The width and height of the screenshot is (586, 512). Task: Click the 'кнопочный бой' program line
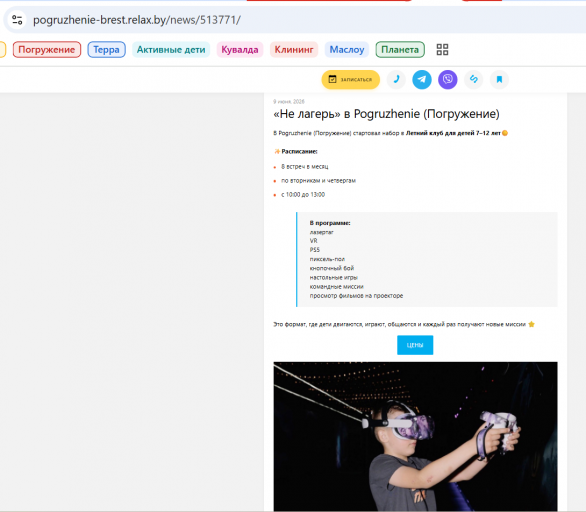331,268
